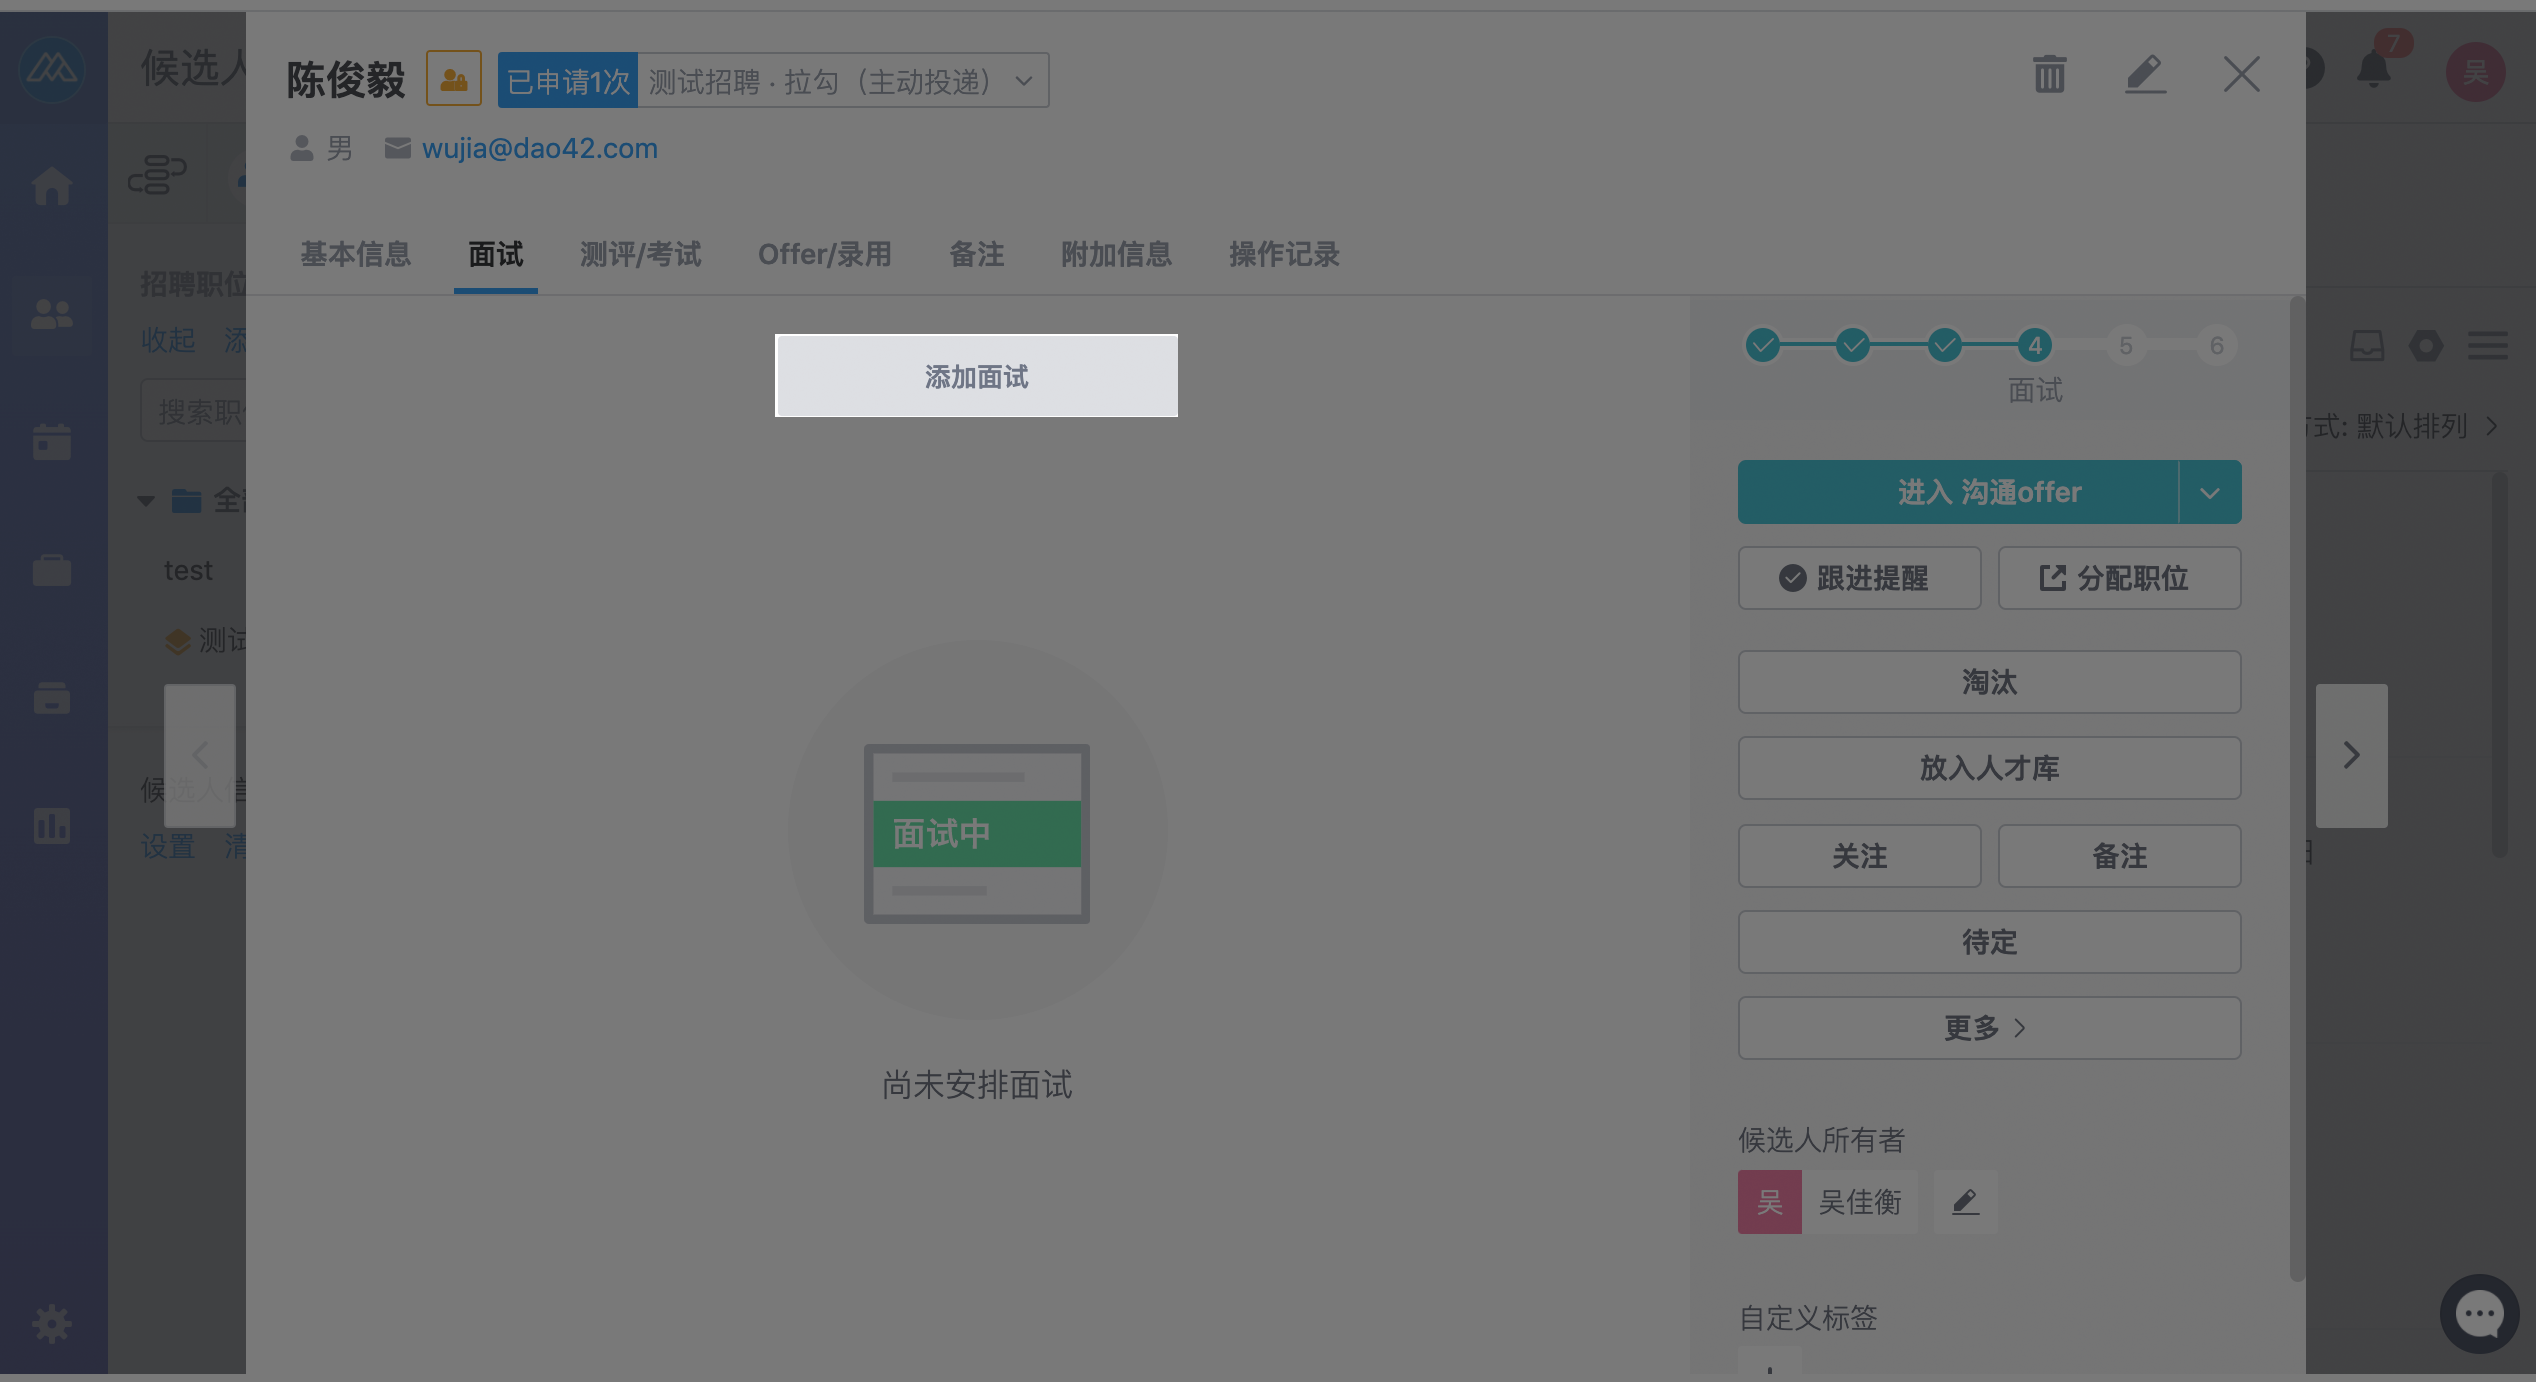Expand the chevron on 进入沟通offer button
Screen dimensions: 2536x1382
pos(2210,491)
